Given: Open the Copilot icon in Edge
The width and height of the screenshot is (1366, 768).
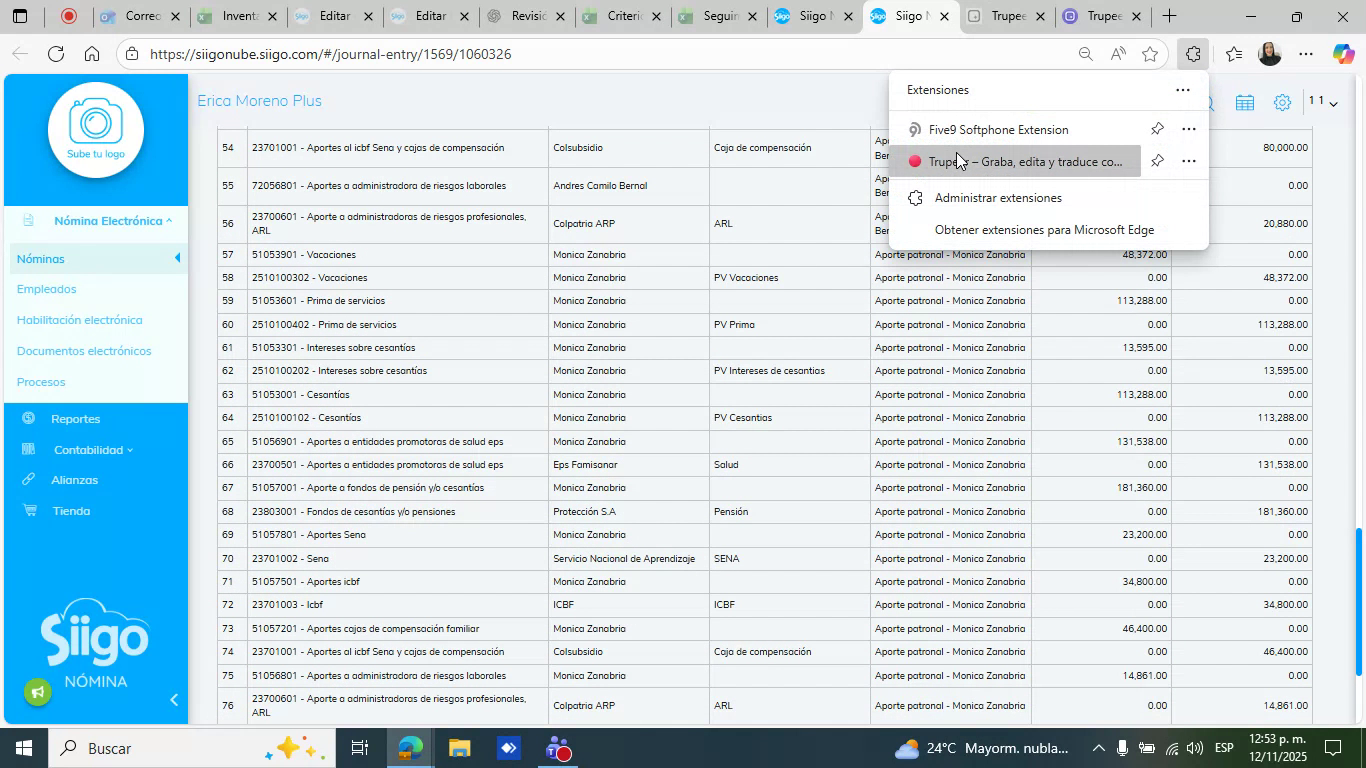Looking at the screenshot, I should click(x=1343, y=54).
